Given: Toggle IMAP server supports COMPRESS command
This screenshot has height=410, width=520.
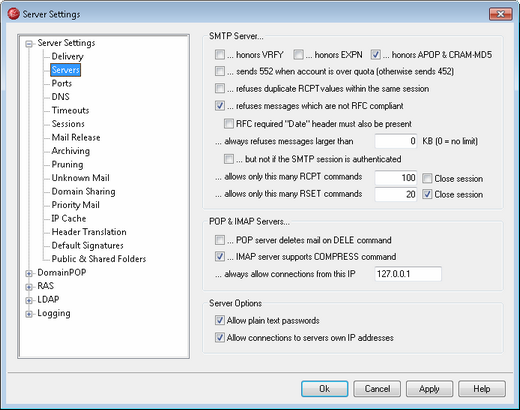Looking at the screenshot, I should coord(220,256).
